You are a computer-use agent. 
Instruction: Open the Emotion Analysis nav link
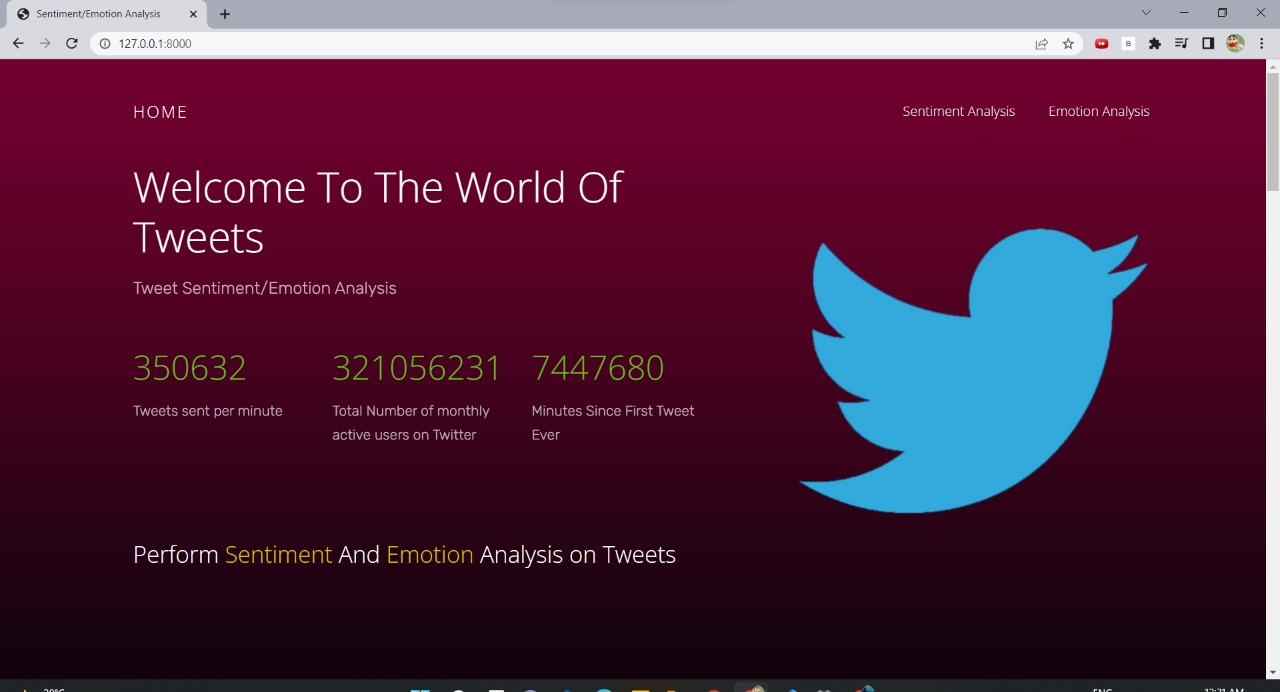(x=1098, y=111)
